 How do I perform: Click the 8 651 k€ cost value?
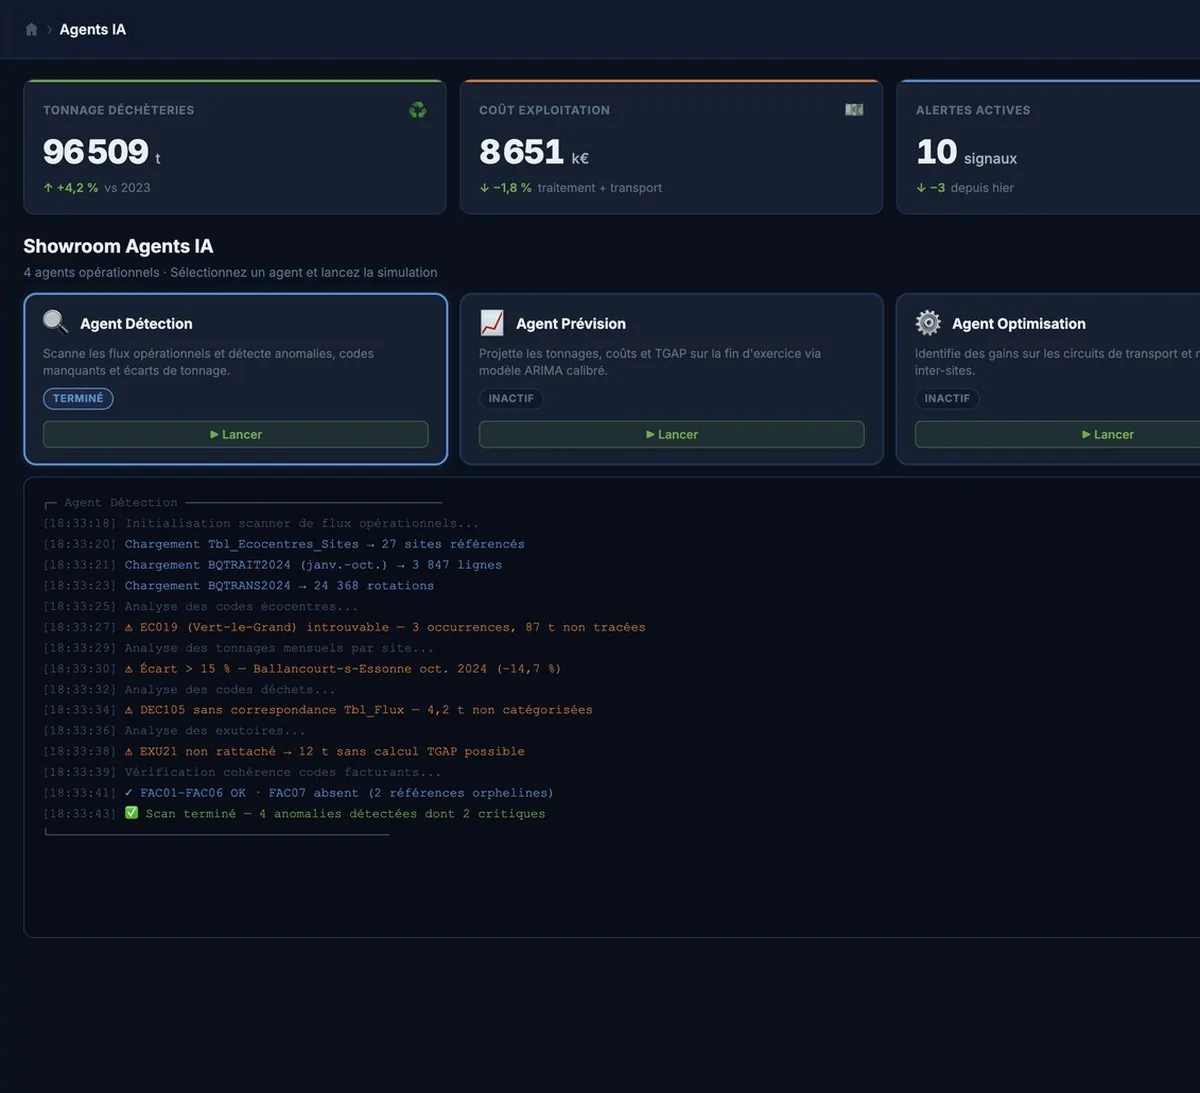coord(534,152)
